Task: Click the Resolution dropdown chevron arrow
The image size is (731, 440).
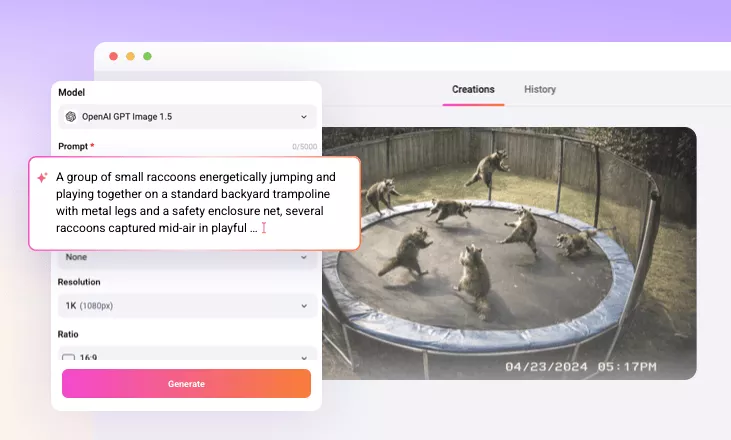Action: pos(304,306)
